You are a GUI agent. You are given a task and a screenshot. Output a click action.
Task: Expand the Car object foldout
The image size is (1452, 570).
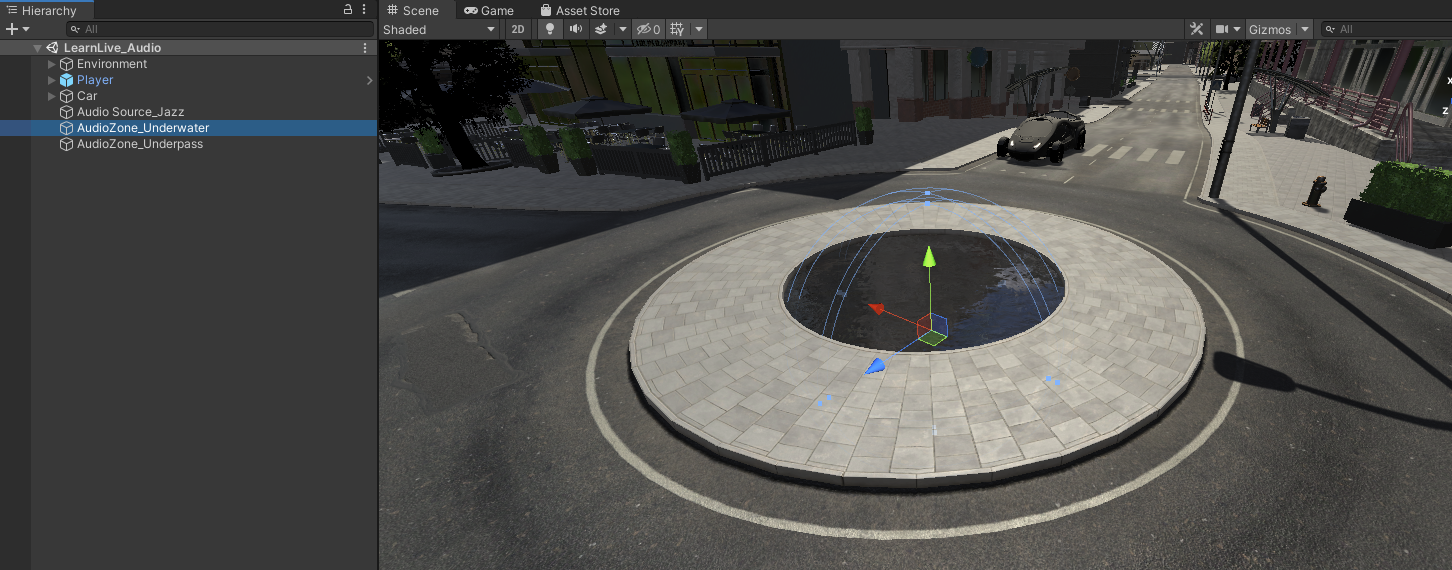(52, 96)
